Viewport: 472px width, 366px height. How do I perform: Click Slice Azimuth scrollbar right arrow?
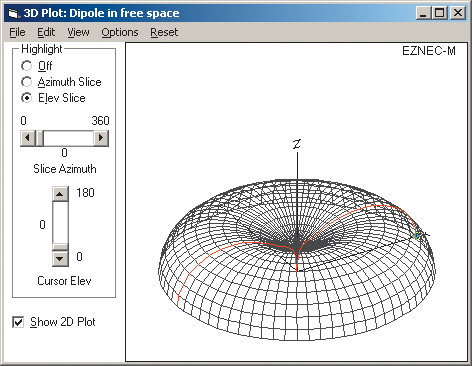coord(101,138)
